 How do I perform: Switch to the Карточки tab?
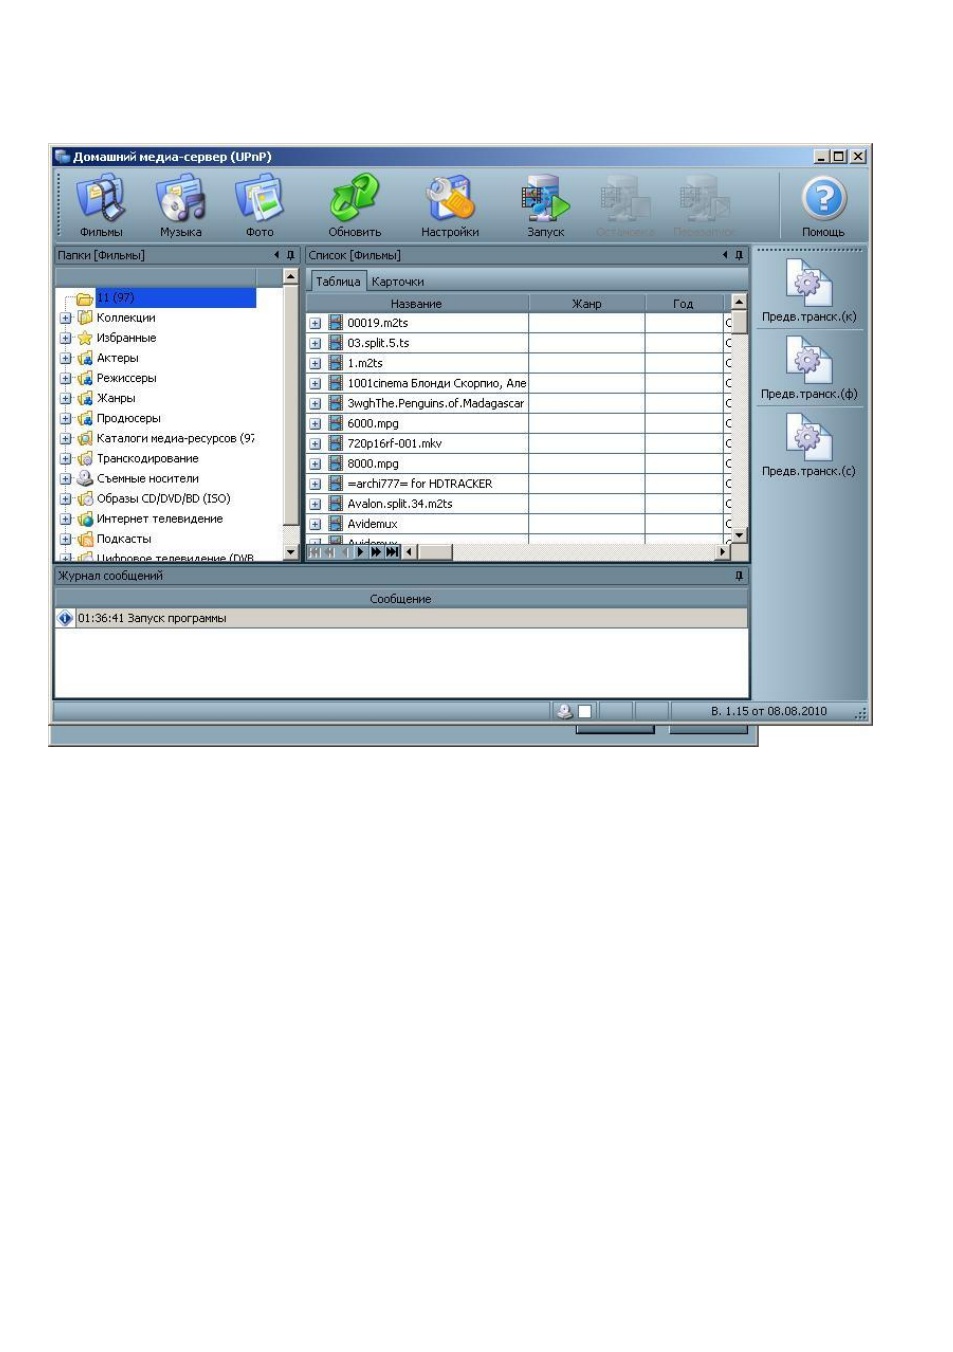398,281
